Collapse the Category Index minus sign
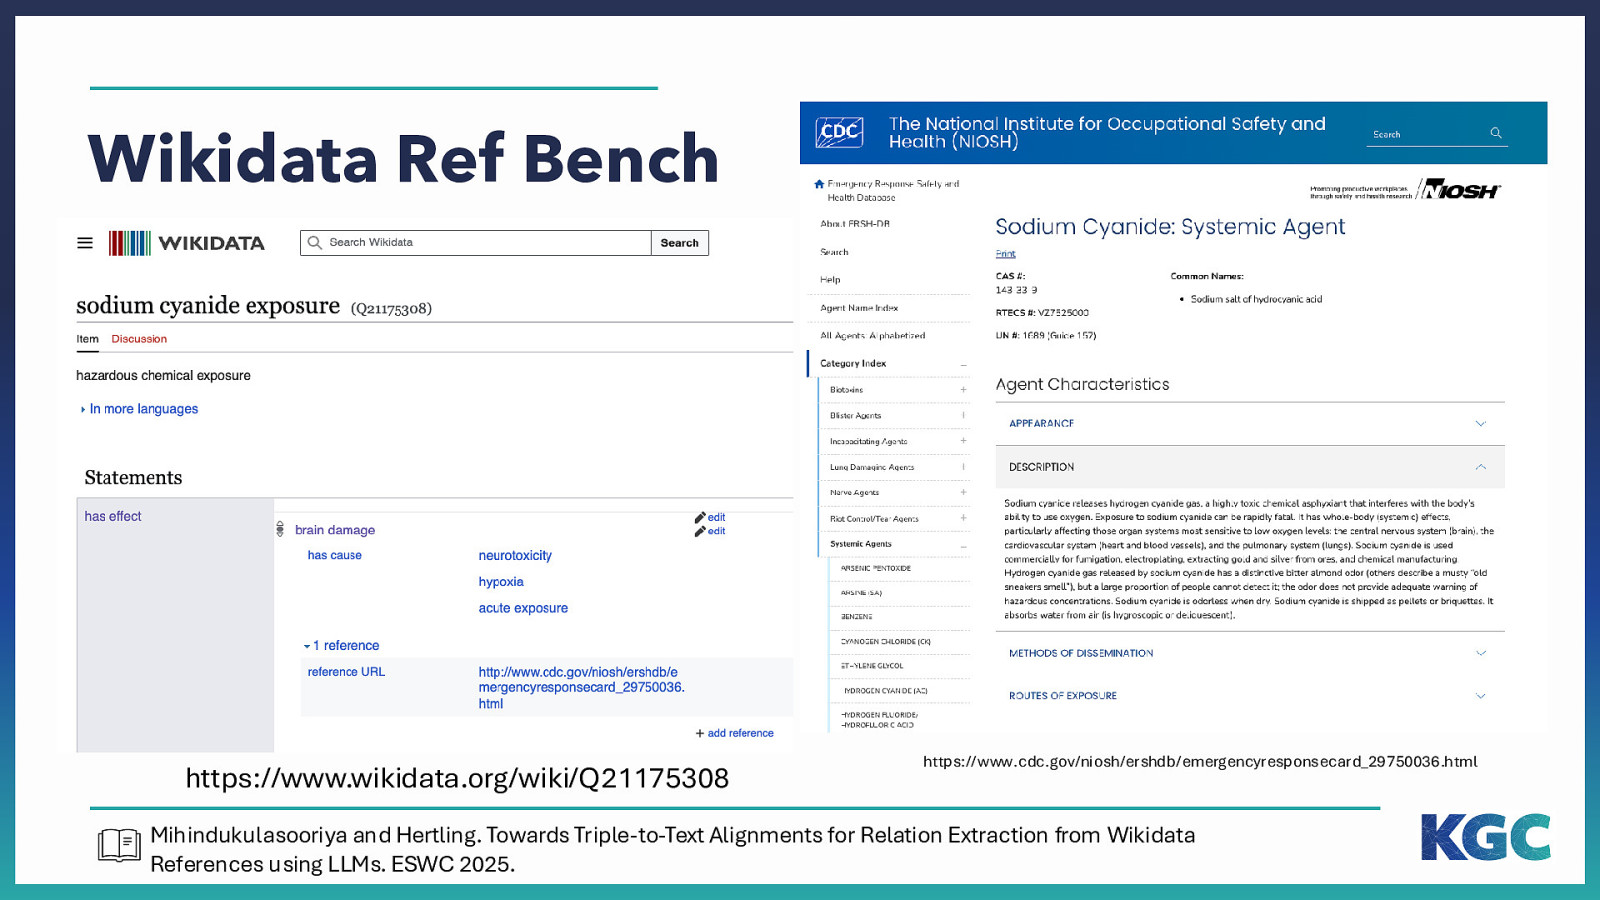The image size is (1600, 900). click(x=964, y=364)
